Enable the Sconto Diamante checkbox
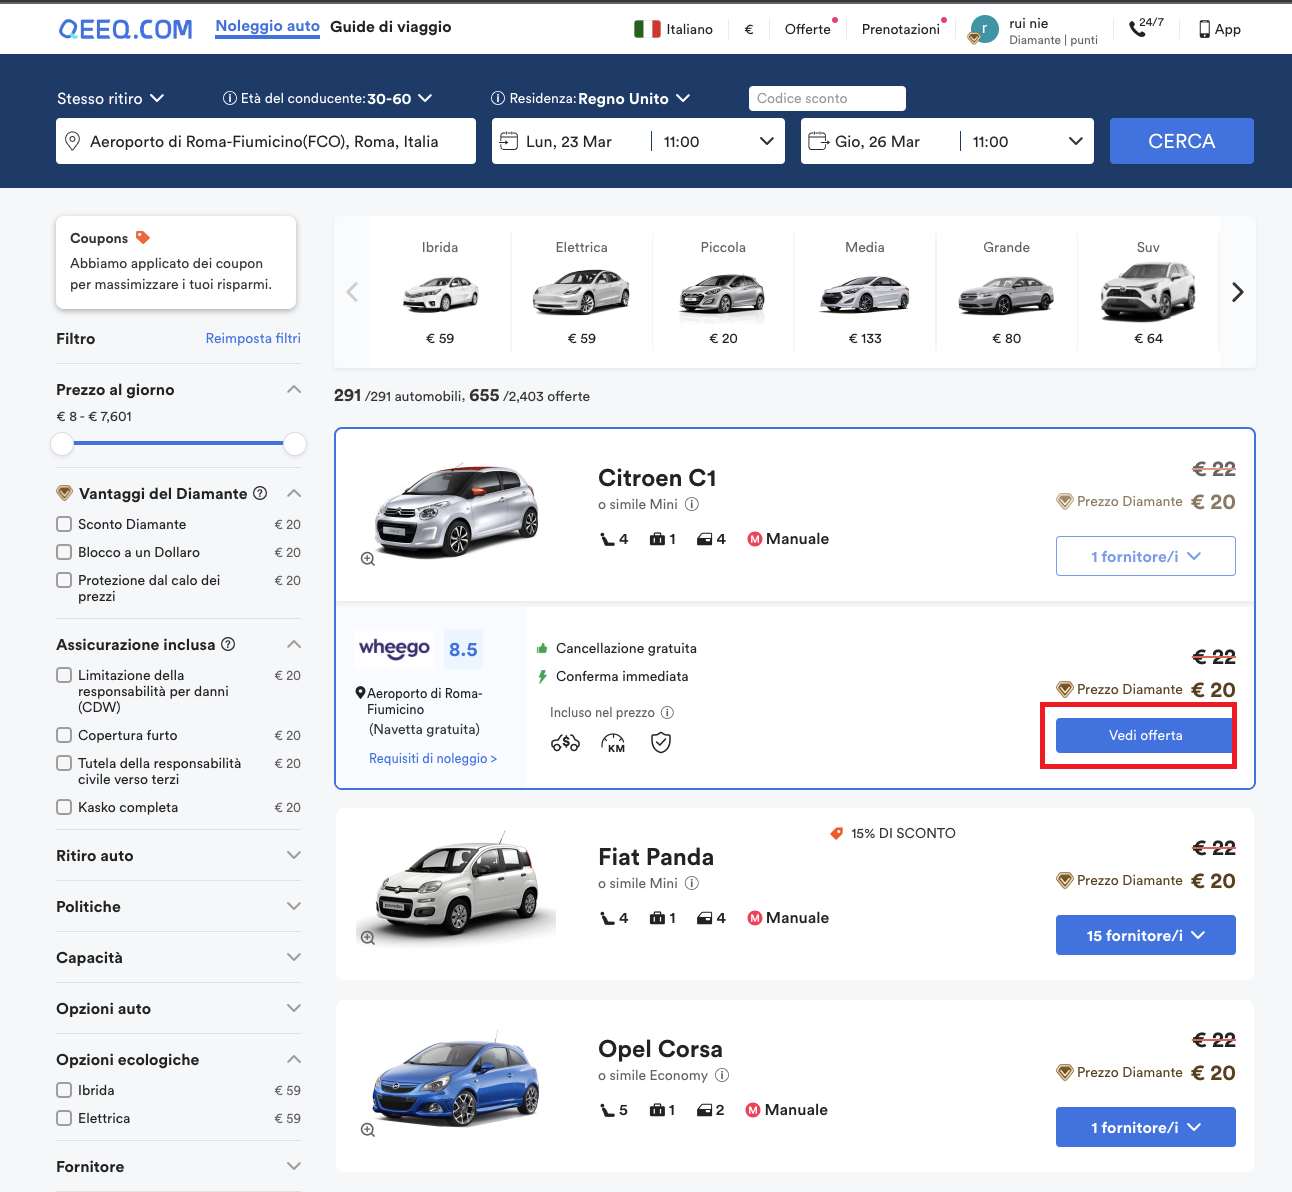Screen dimensions: 1292x1192 (x=64, y=524)
